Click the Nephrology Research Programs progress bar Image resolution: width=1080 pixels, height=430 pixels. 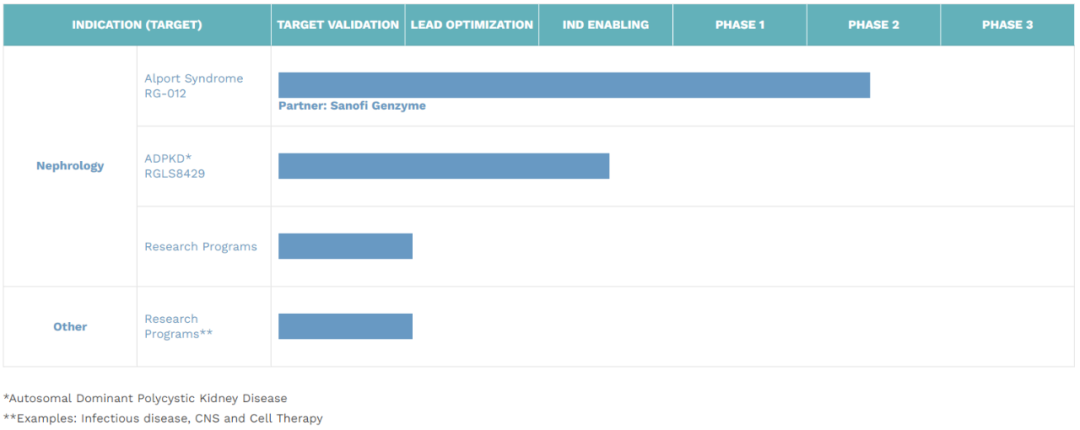point(345,246)
